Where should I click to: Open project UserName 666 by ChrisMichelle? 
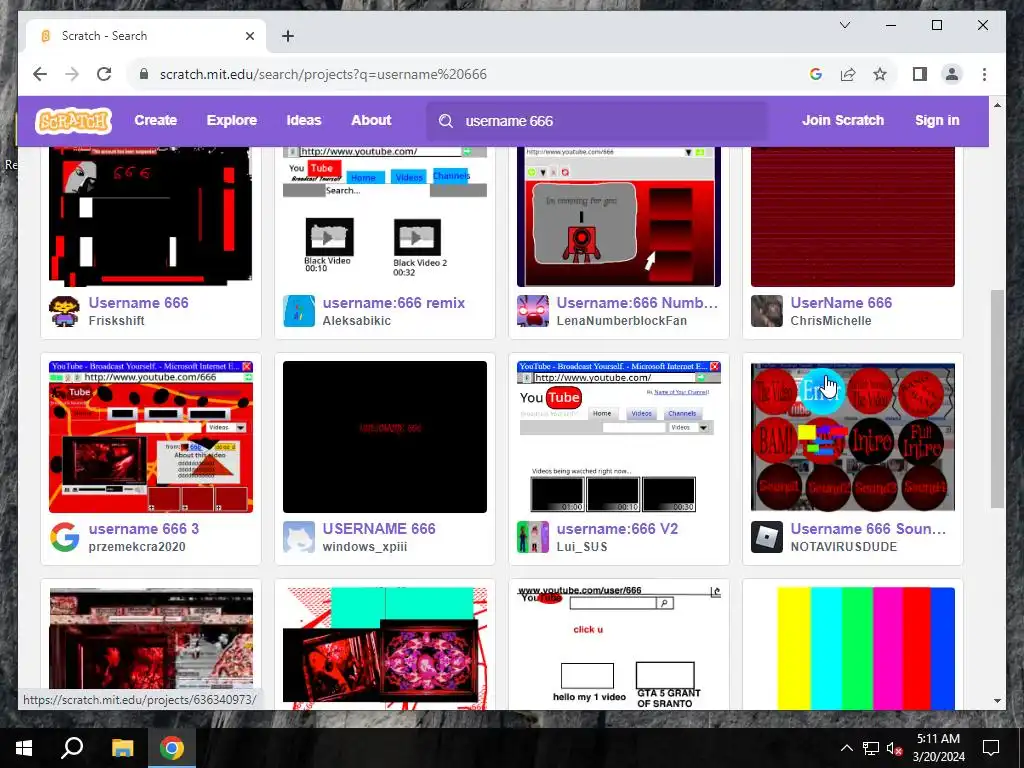point(841,302)
